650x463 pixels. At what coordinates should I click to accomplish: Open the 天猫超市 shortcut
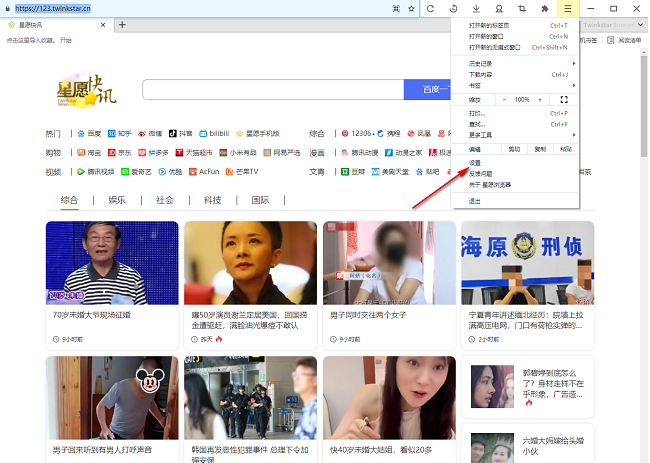[194, 153]
